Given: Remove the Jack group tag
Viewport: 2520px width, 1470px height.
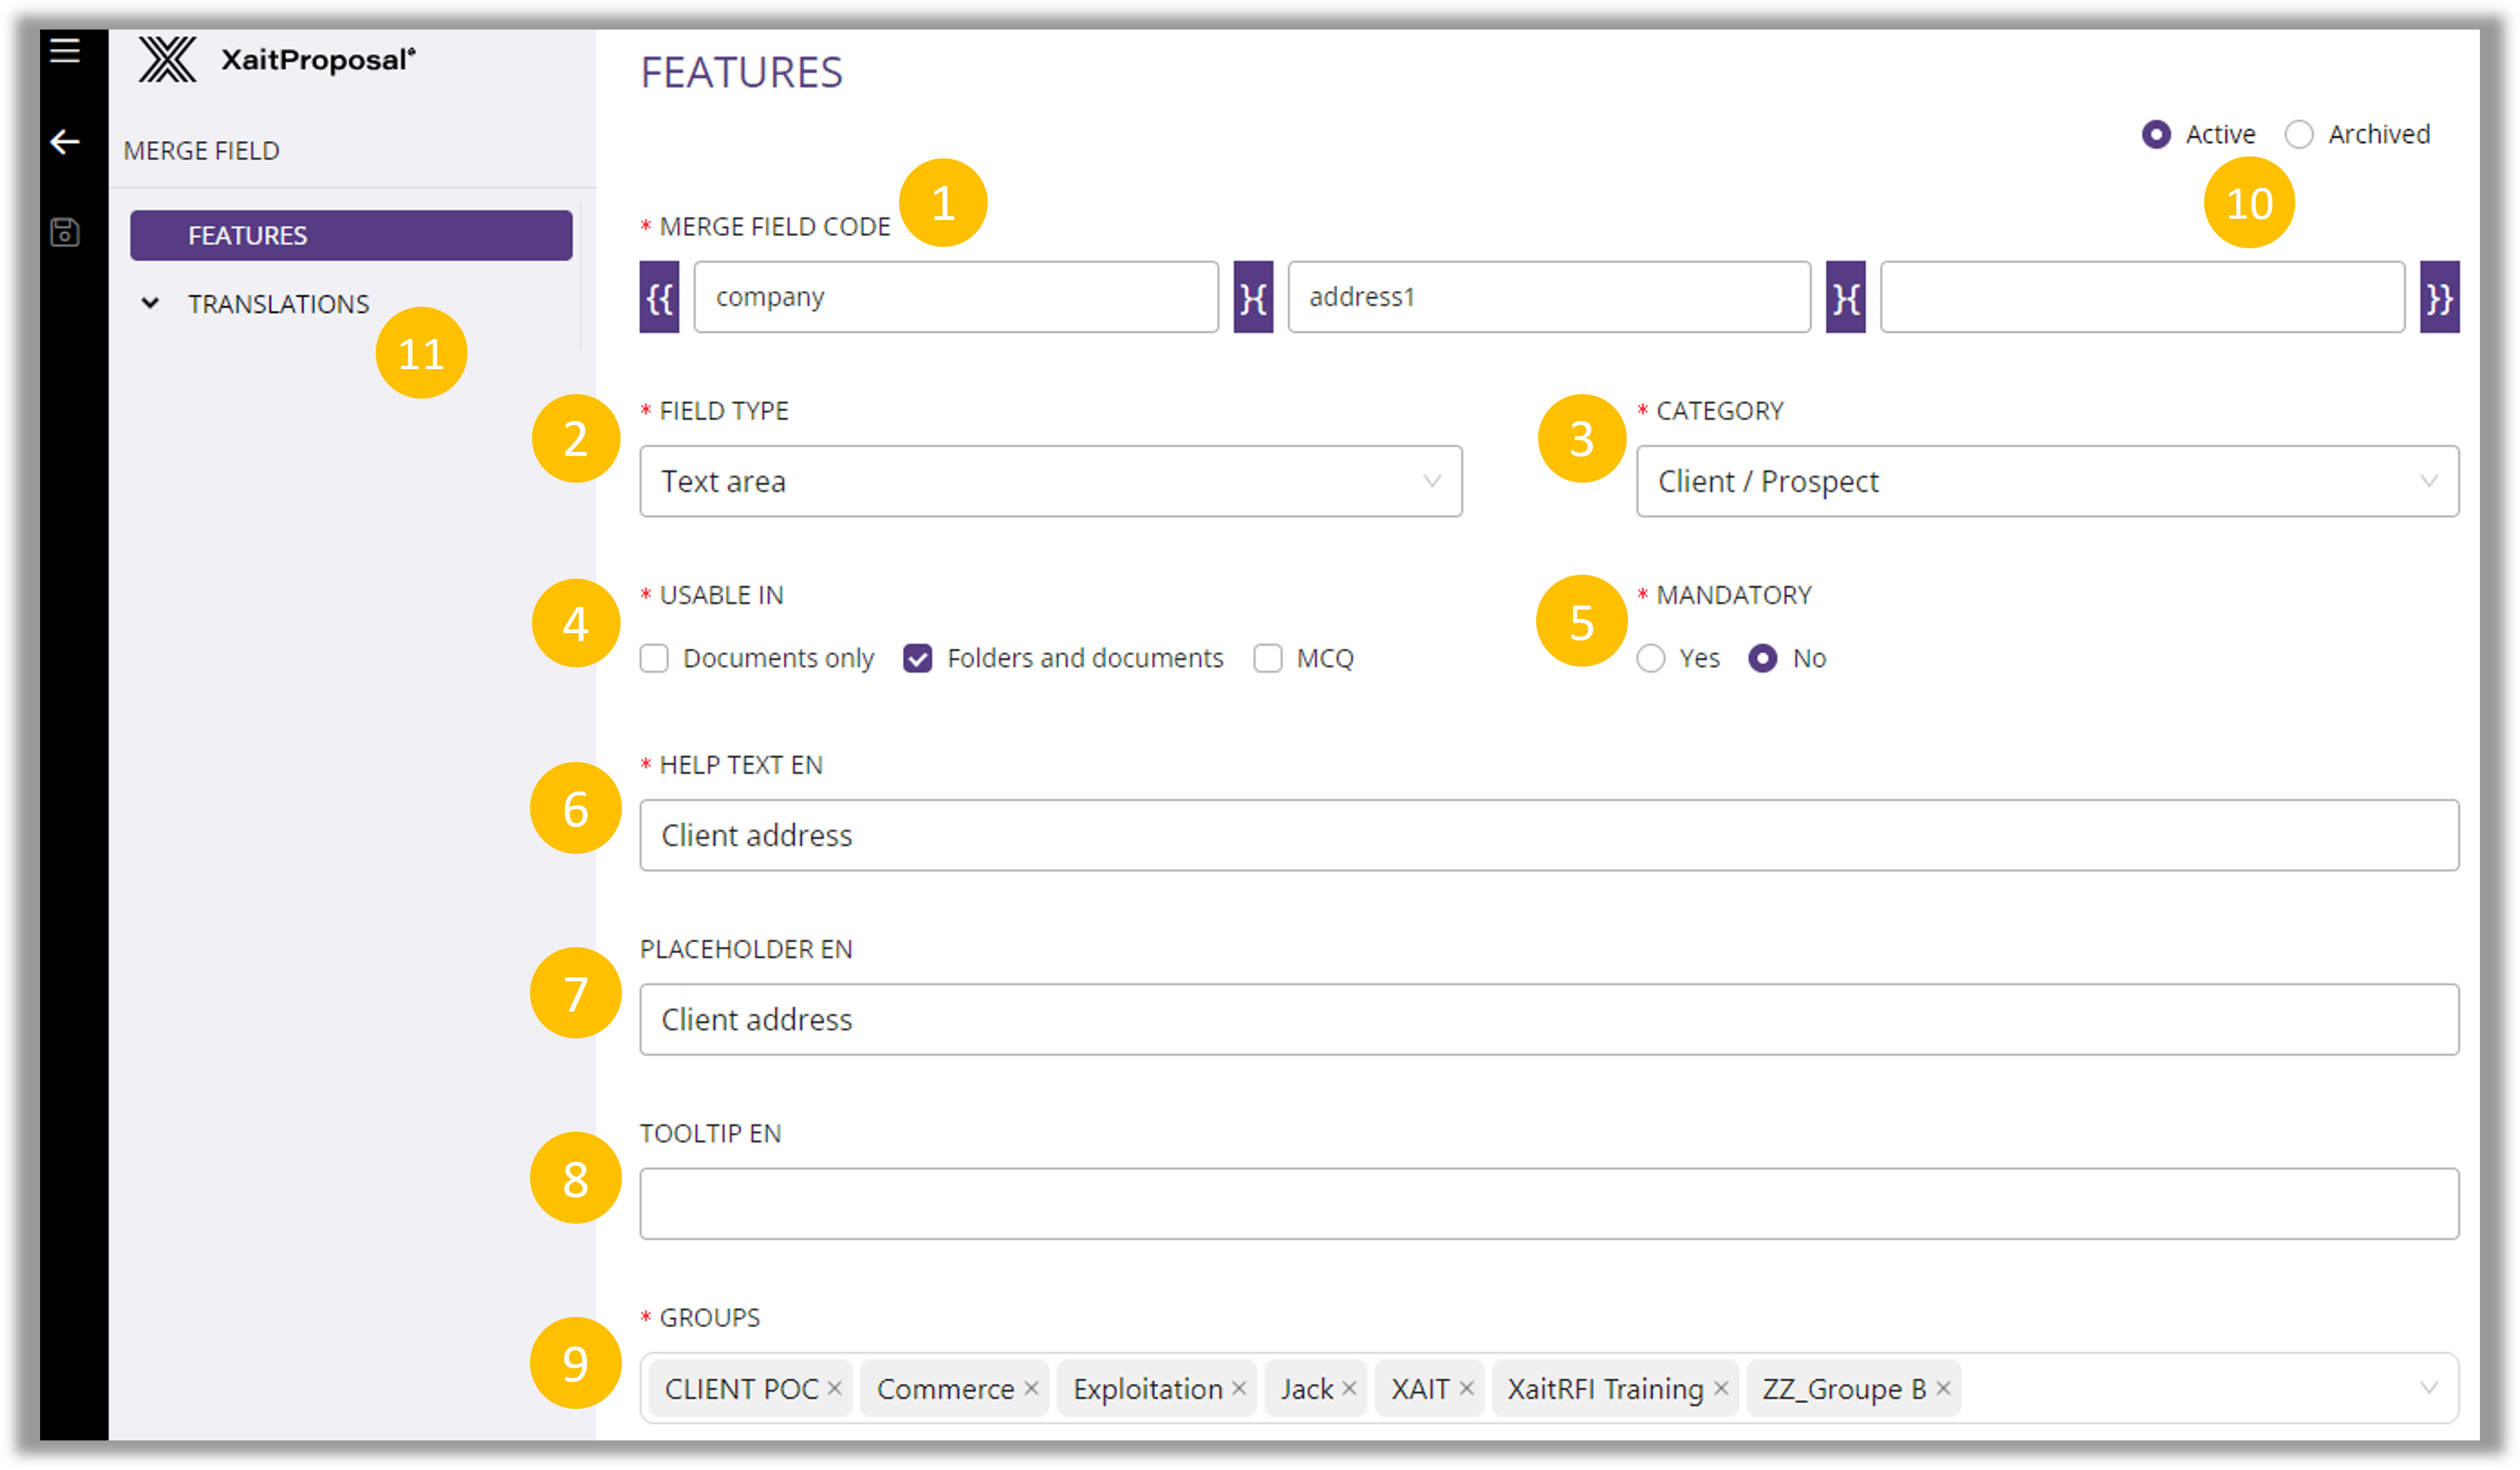Looking at the screenshot, I should 1349,1388.
